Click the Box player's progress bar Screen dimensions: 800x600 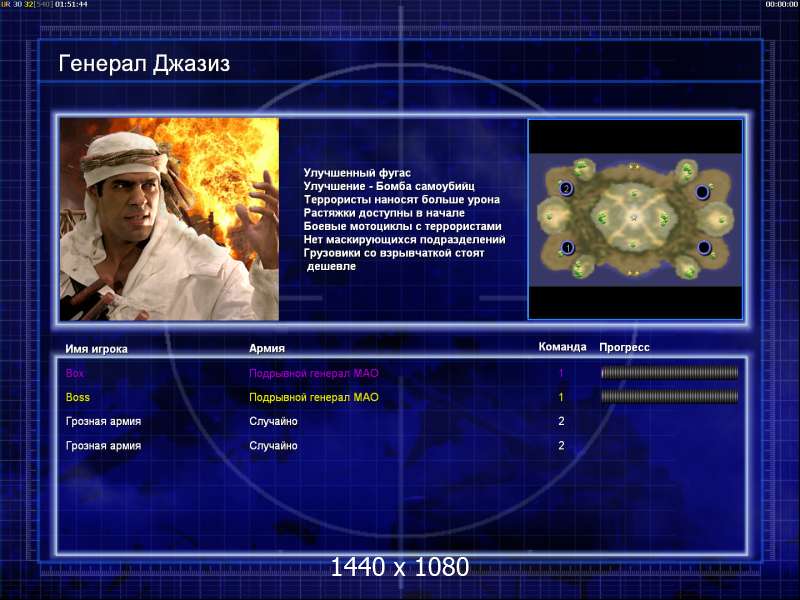click(669, 373)
